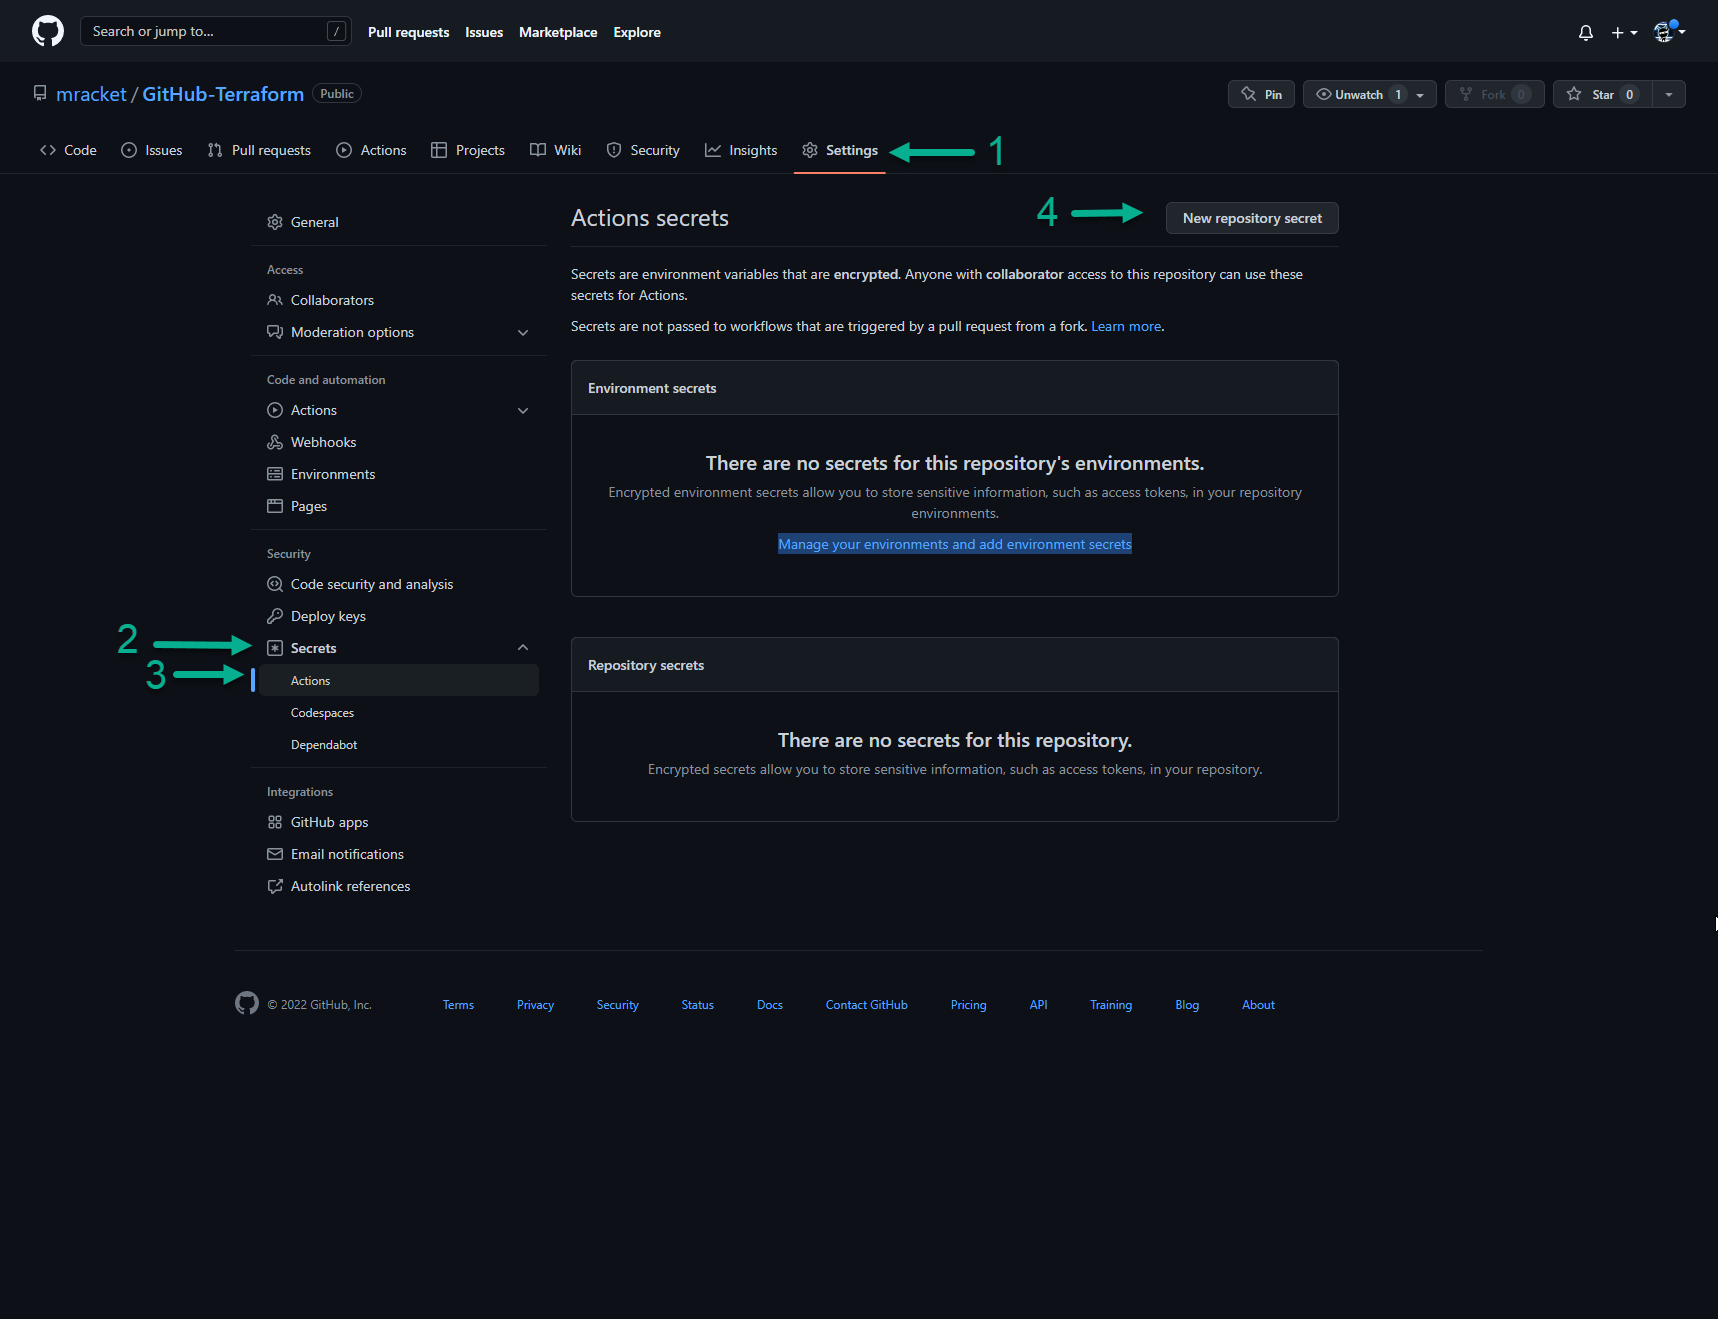Expand Moderation options chevron

point(523,332)
